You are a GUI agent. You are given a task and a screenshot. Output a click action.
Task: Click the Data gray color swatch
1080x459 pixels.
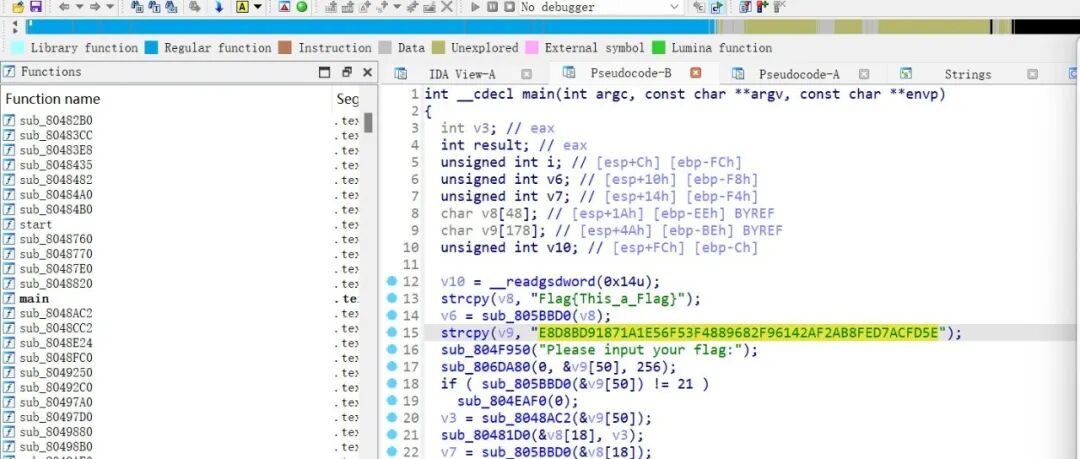click(x=386, y=48)
